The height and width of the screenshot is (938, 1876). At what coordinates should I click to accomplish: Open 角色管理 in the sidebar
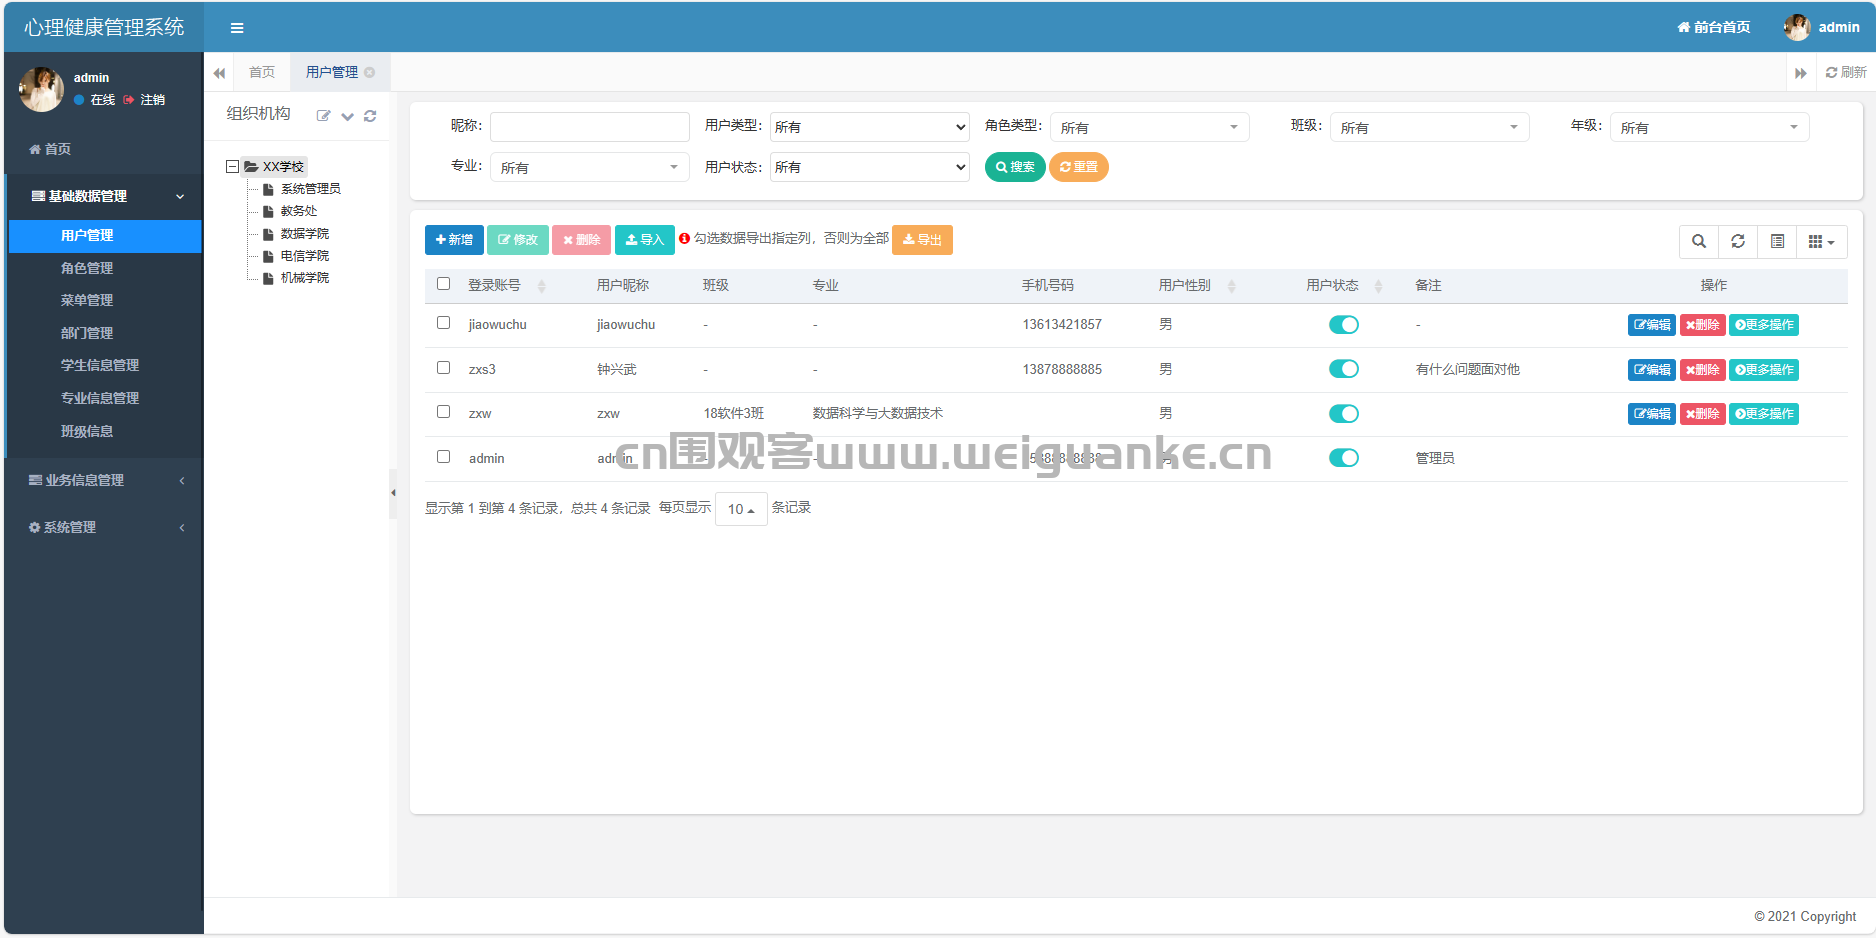87,268
